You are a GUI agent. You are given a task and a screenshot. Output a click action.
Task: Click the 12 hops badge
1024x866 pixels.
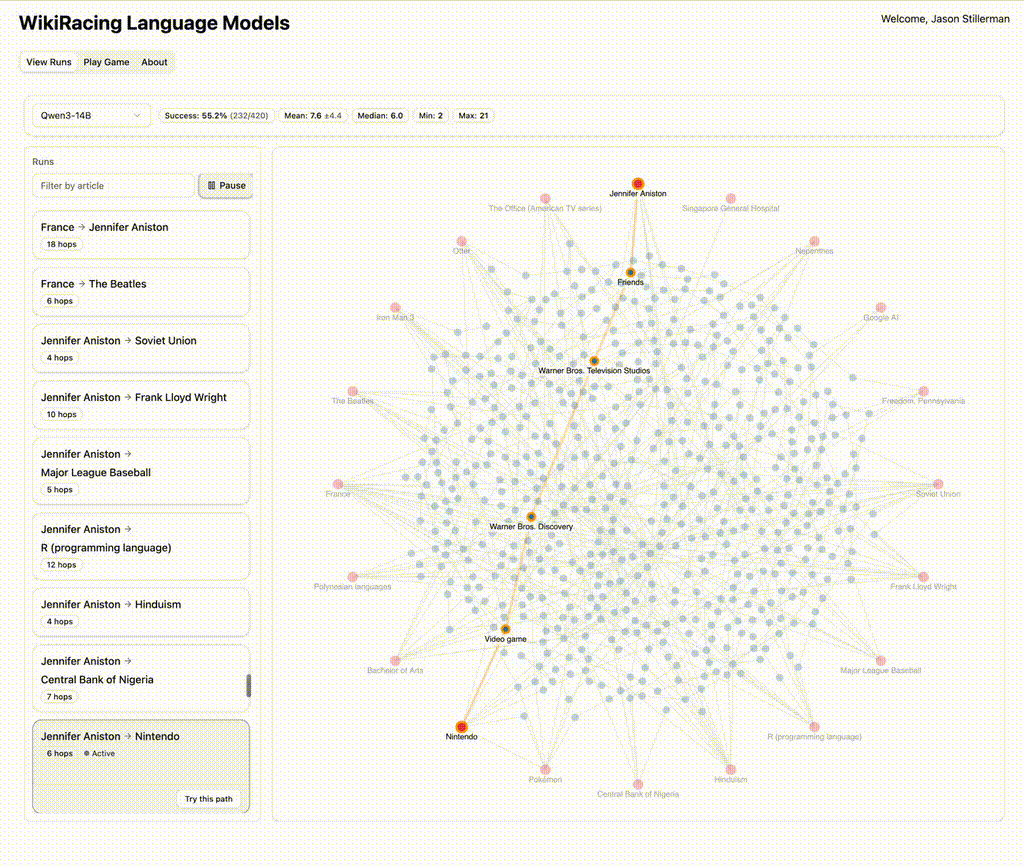click(x=61, y=565)
